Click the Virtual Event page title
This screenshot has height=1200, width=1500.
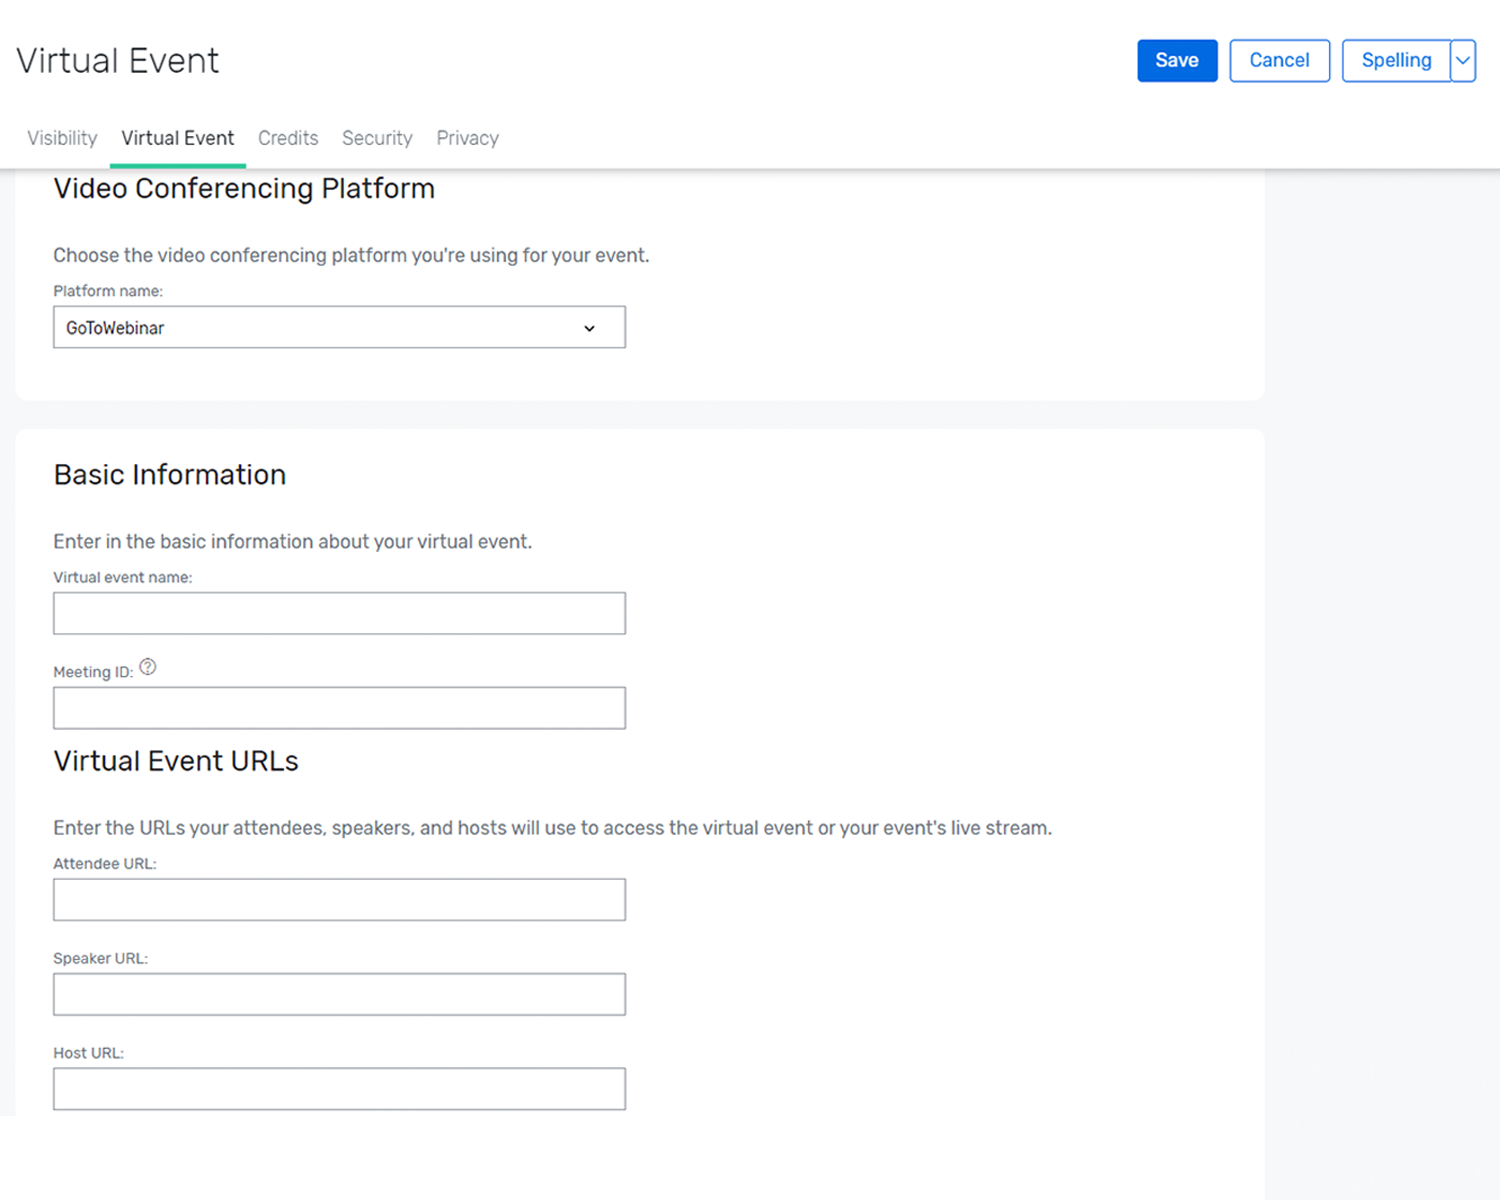pyautogui.click(x=117, y=60)
